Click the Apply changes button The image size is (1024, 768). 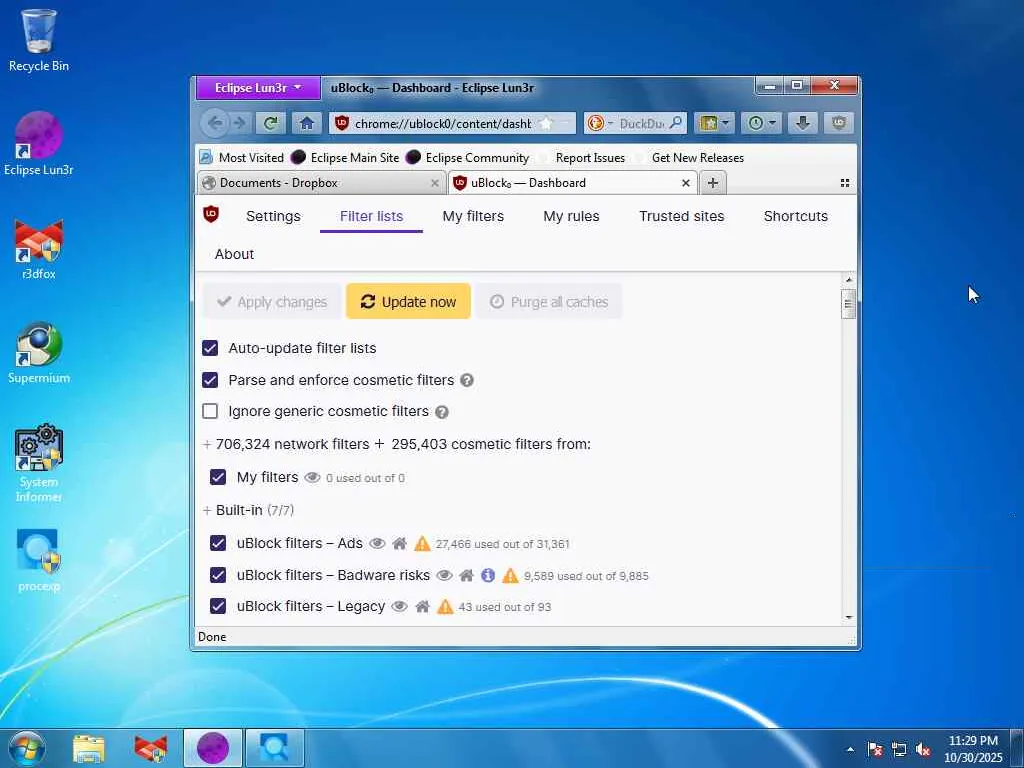coord(272,302)
